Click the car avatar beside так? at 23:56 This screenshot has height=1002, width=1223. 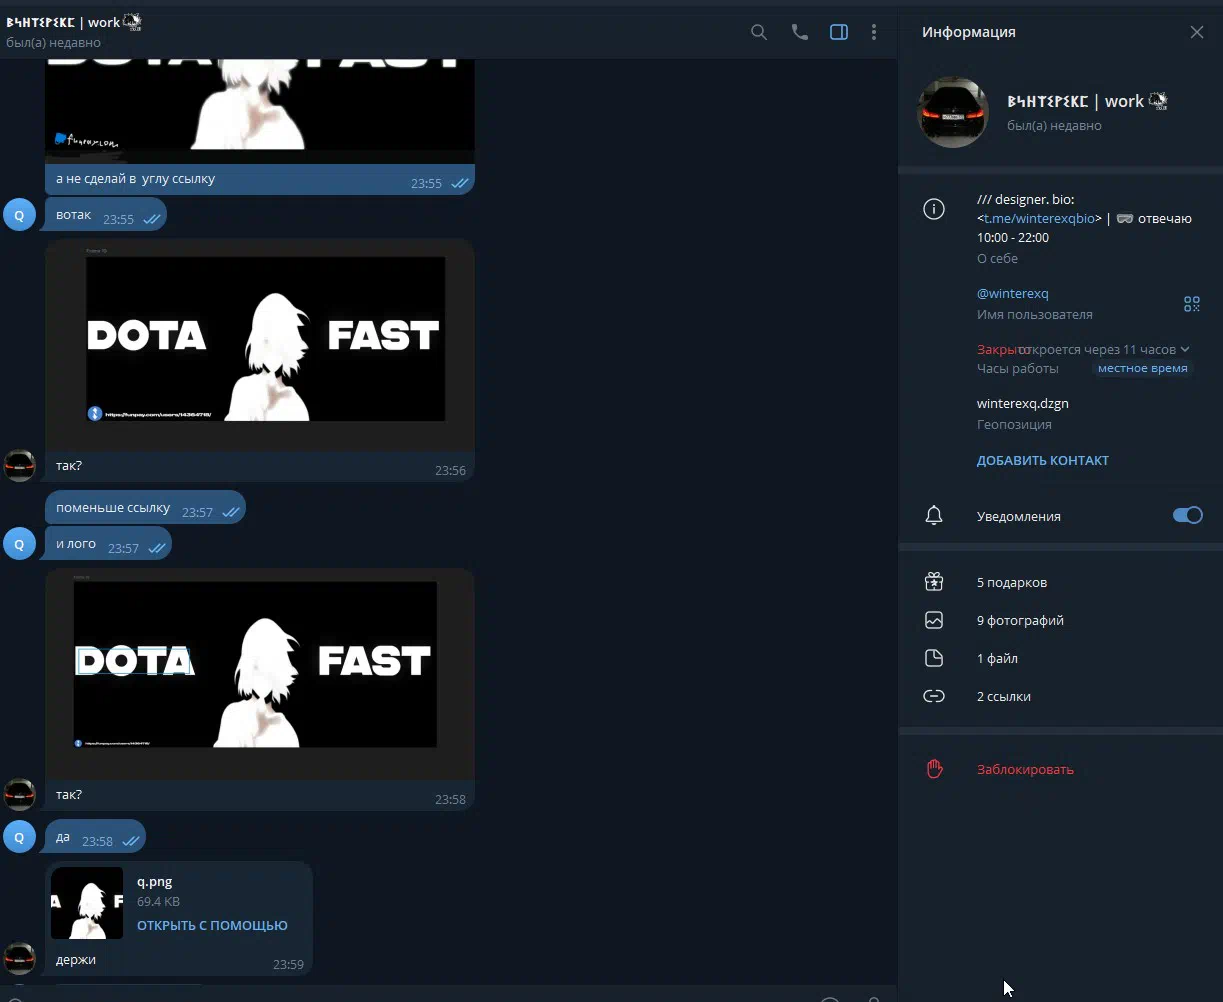tap(19, 465)
